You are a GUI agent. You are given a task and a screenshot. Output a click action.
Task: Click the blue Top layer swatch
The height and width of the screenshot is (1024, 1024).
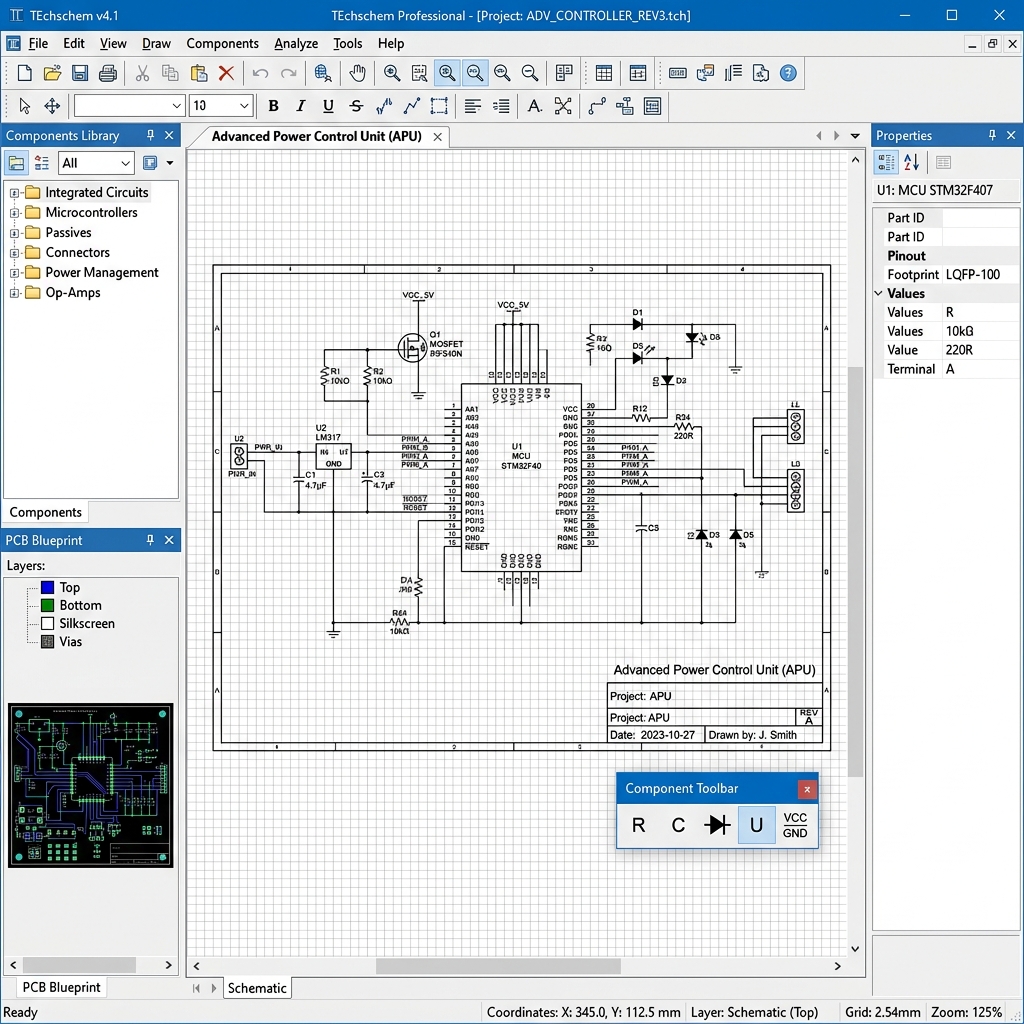click(x=48, y=587)
